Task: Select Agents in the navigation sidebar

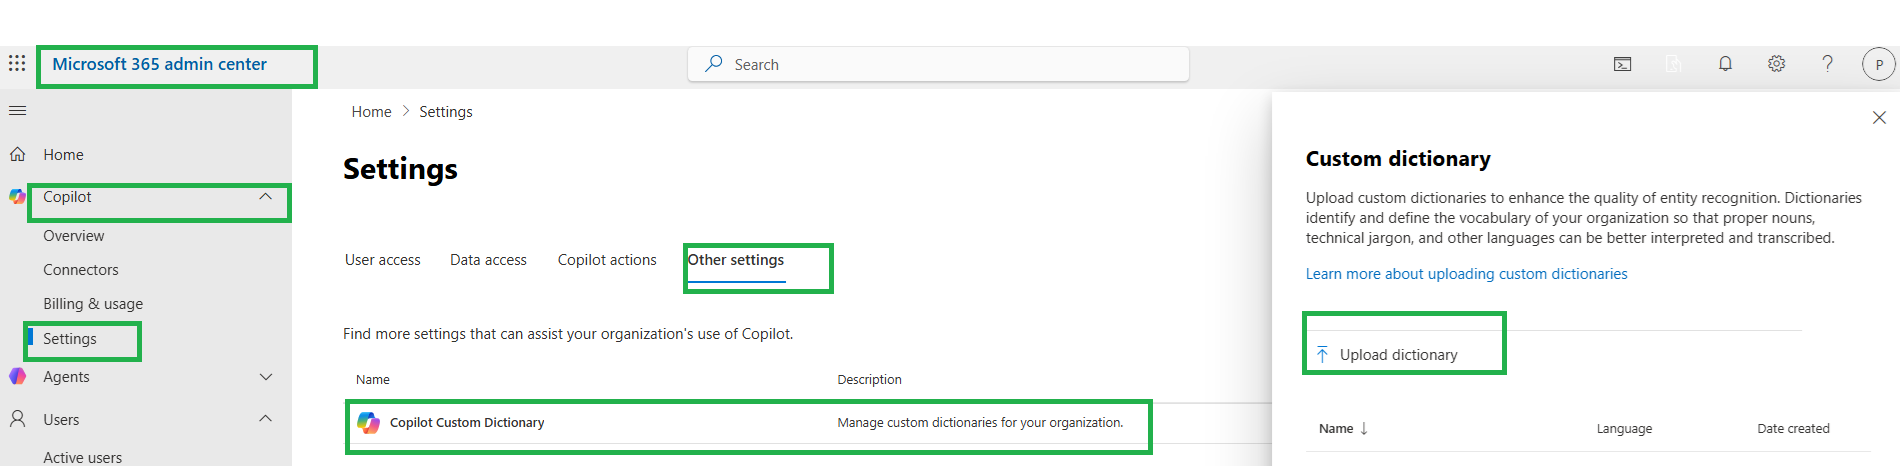Action: pos(66,377)
